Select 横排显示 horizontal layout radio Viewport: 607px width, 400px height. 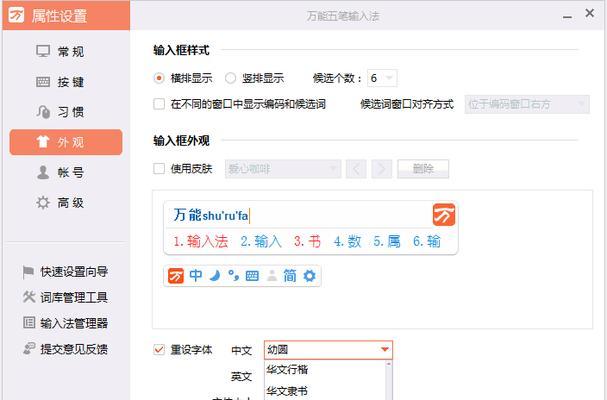[159, 78]
